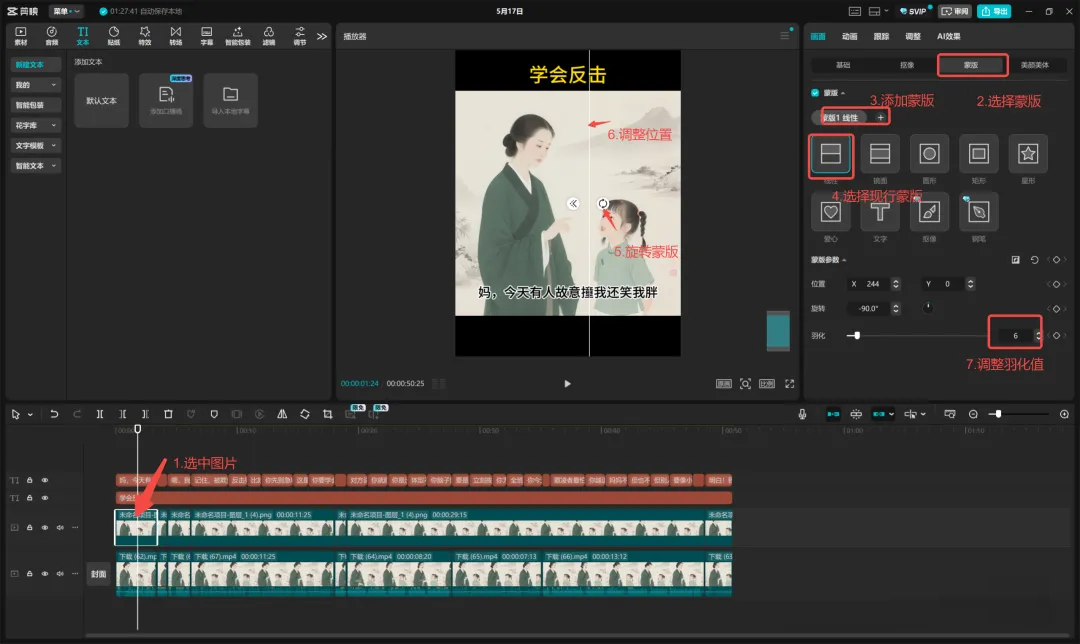Viewport: 1080px width, 644px height.
Task: Click the split clip tool in timeline toolbar
Action: [100, 414]
